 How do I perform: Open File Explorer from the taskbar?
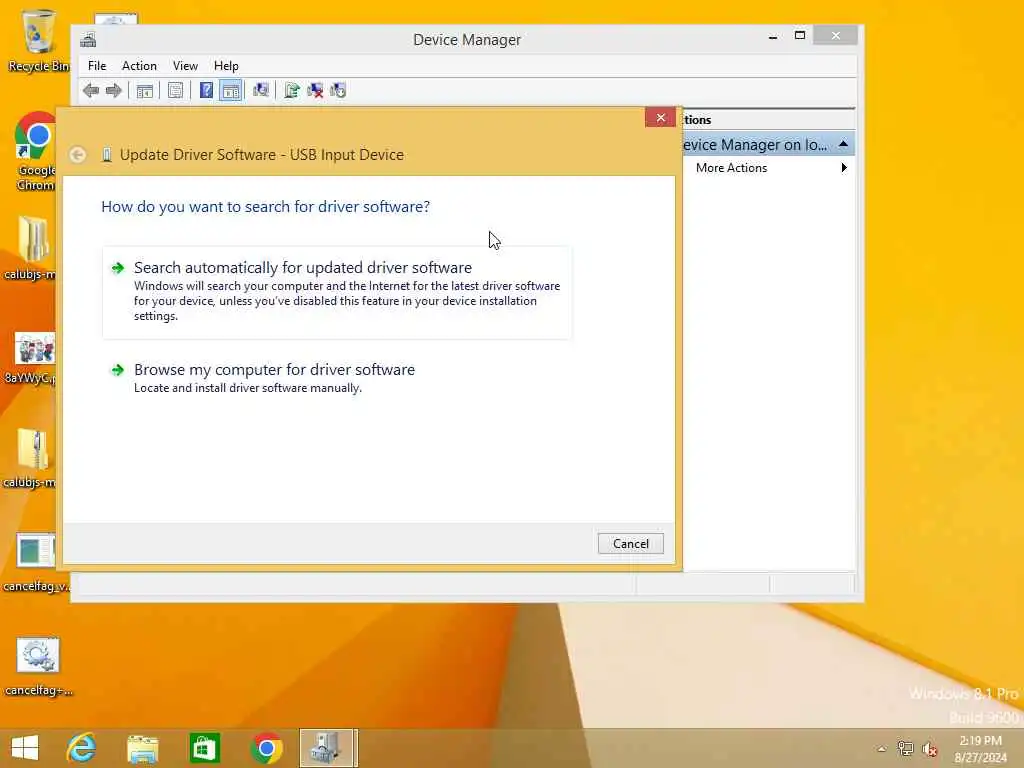pos(143,748)
